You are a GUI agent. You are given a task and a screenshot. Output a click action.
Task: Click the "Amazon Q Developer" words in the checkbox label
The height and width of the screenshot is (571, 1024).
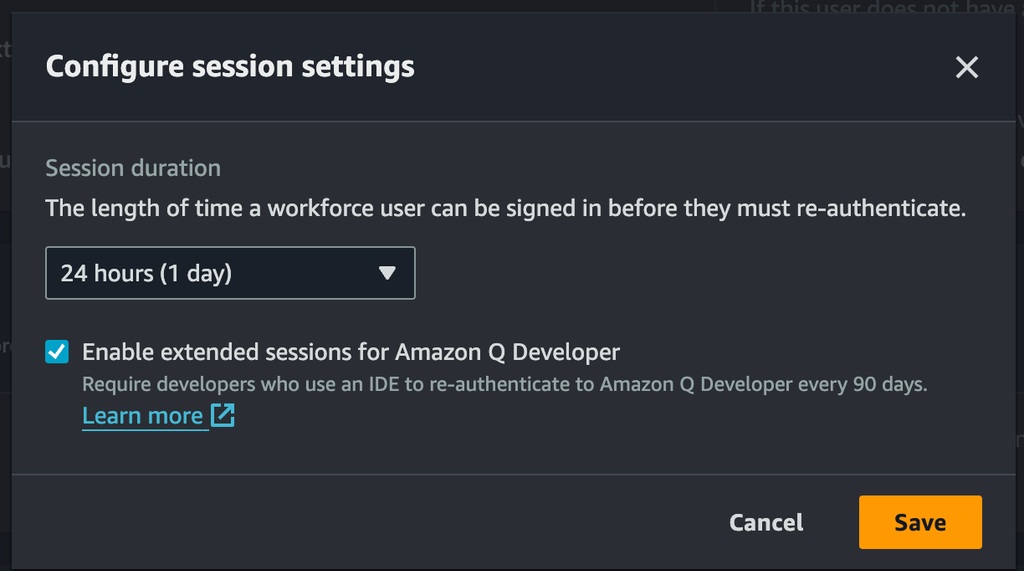point(508,352)
